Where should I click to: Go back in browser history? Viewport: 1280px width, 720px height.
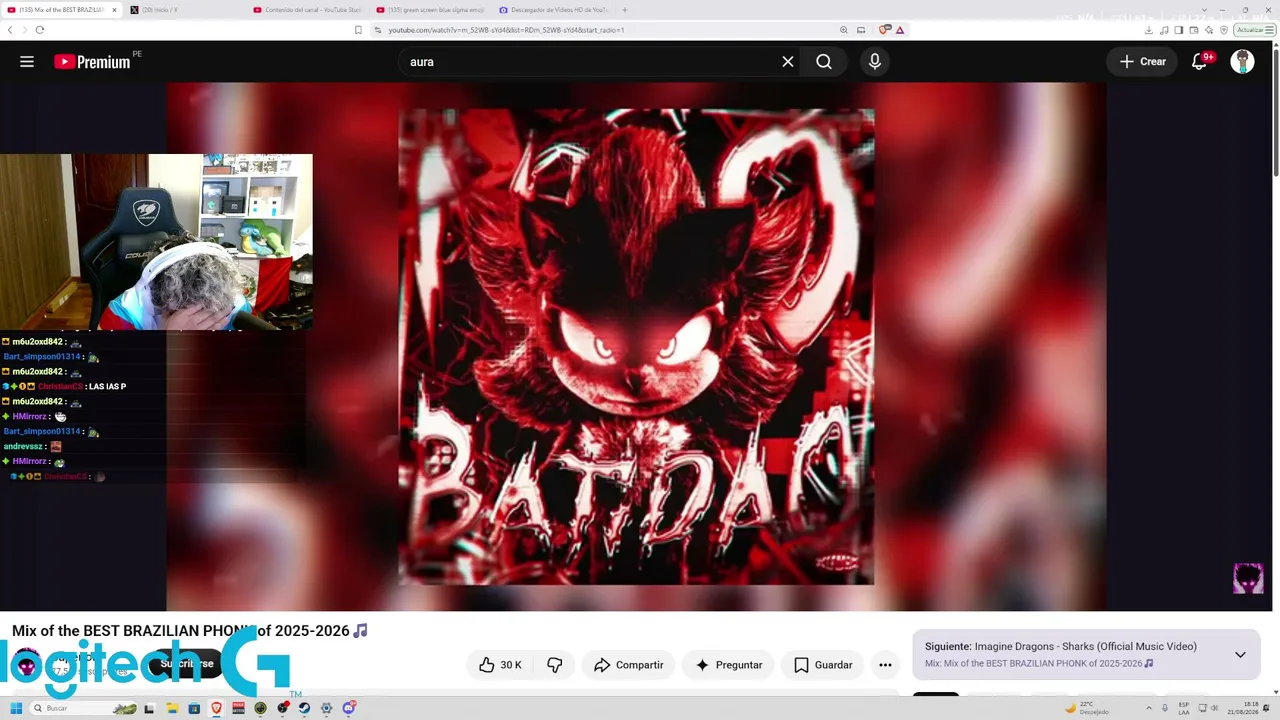pyautogui.click(x=10, y=30)
